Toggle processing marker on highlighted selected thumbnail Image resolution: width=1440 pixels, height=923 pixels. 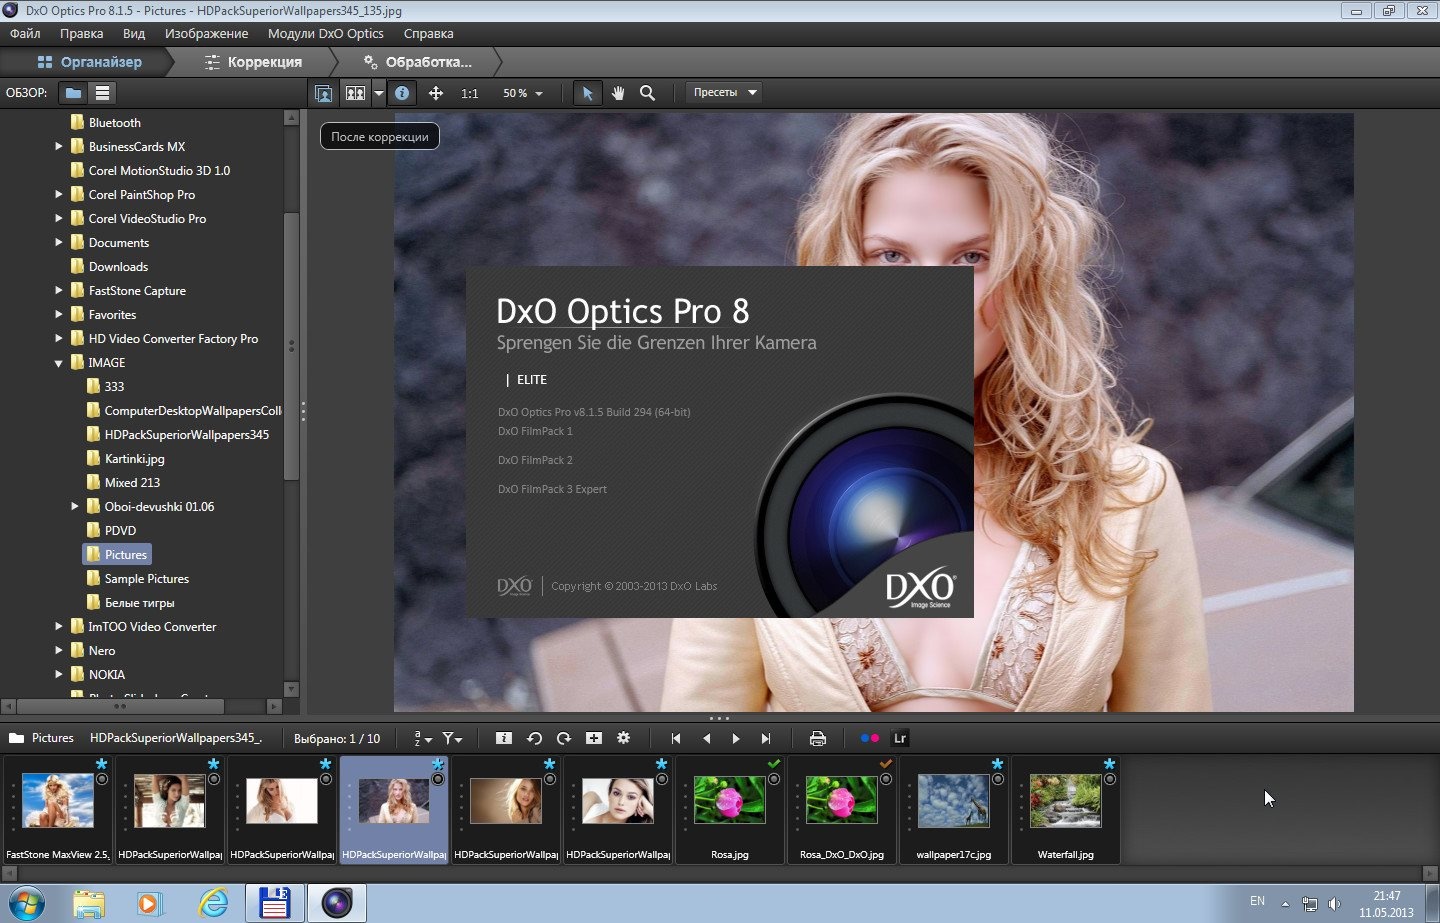[438, 779]
